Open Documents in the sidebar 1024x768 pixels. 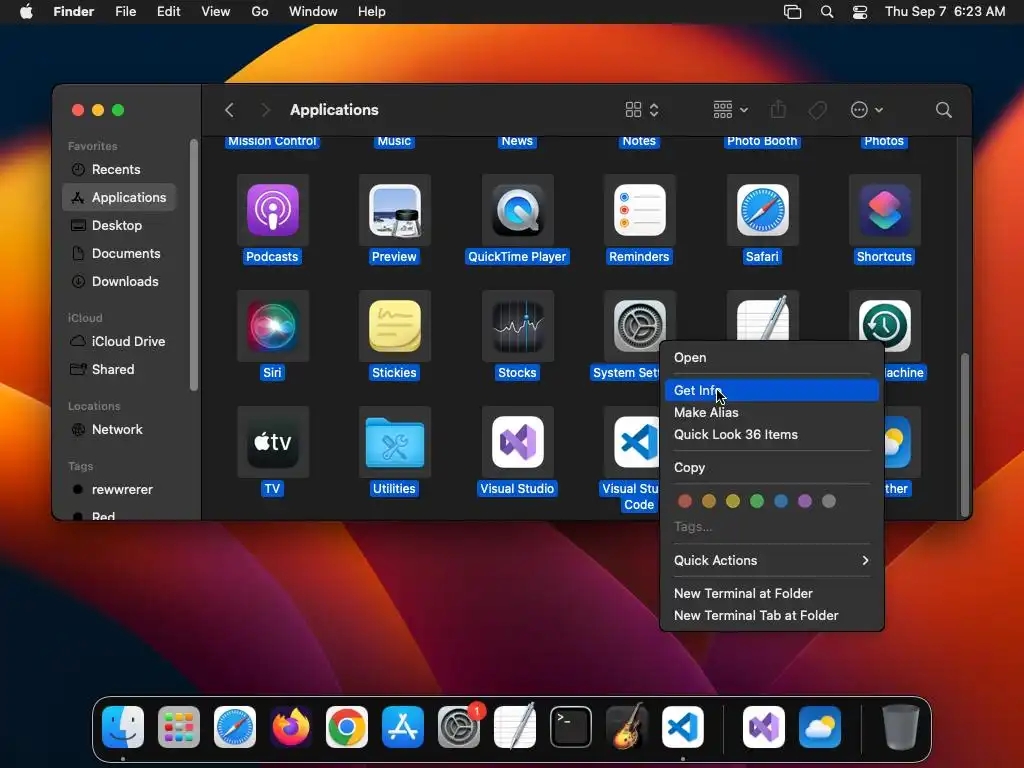click(119, 253)
